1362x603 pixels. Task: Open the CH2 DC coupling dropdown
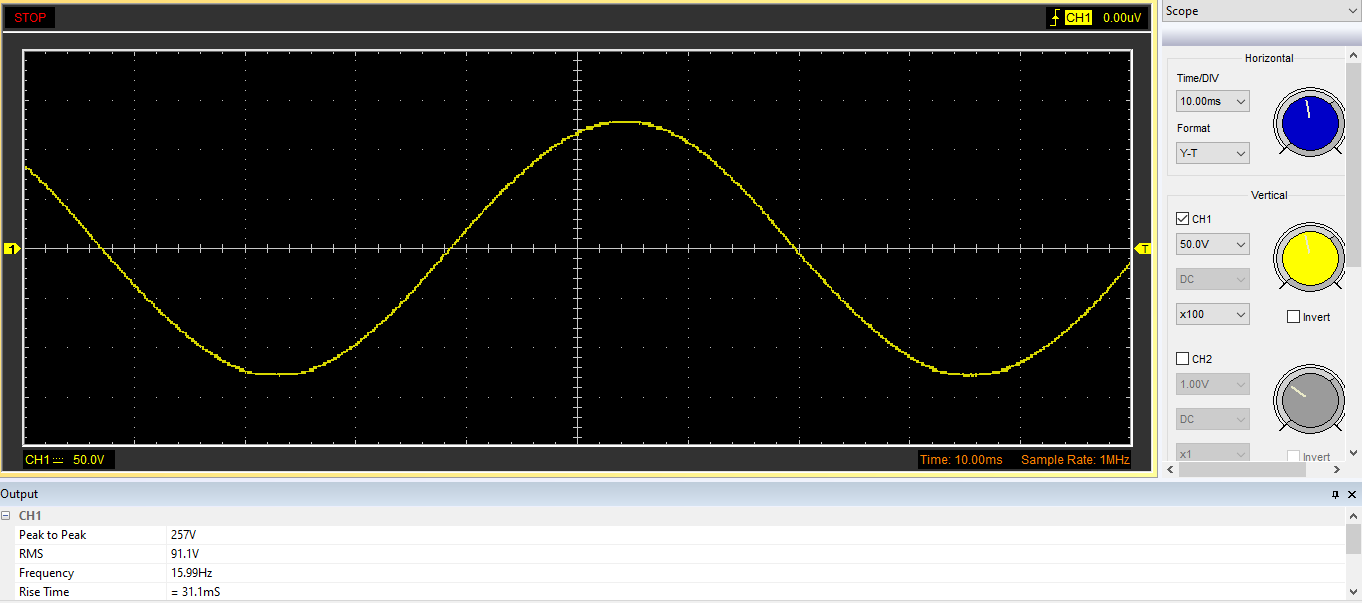coord(1213,419)
